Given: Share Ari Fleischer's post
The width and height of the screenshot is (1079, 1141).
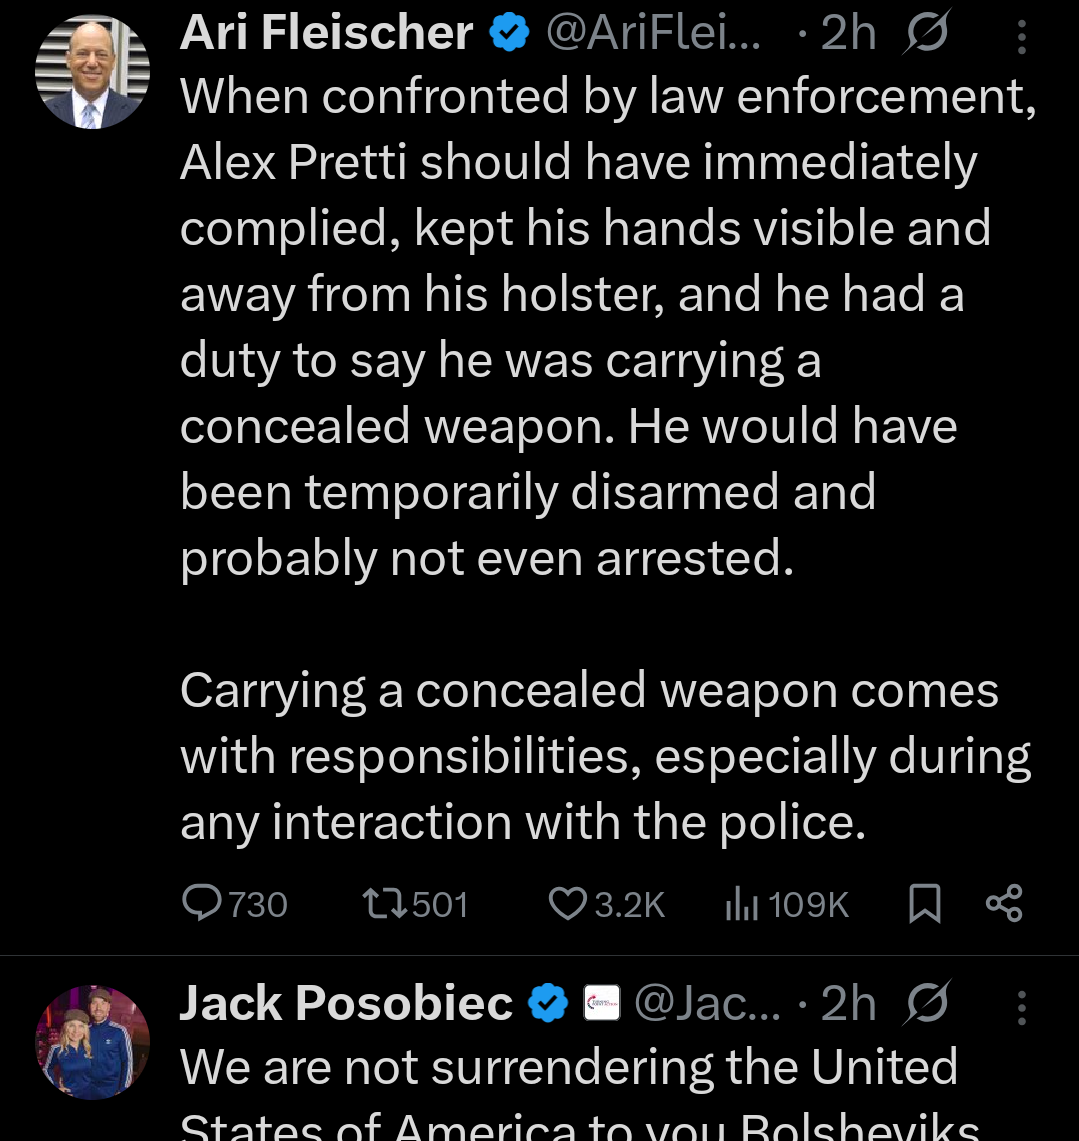Looking at the screenshot, I should pos(1004,903).
